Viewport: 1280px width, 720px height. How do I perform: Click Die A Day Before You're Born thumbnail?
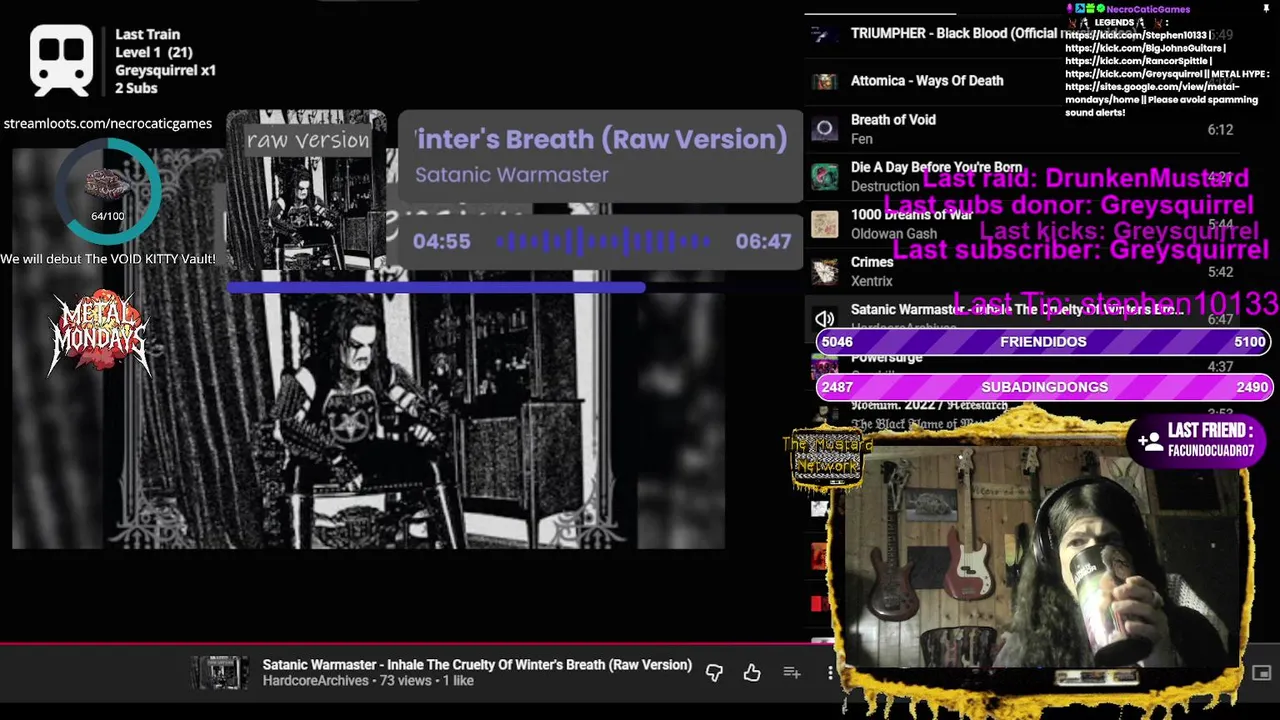click(x=824, y=176)
